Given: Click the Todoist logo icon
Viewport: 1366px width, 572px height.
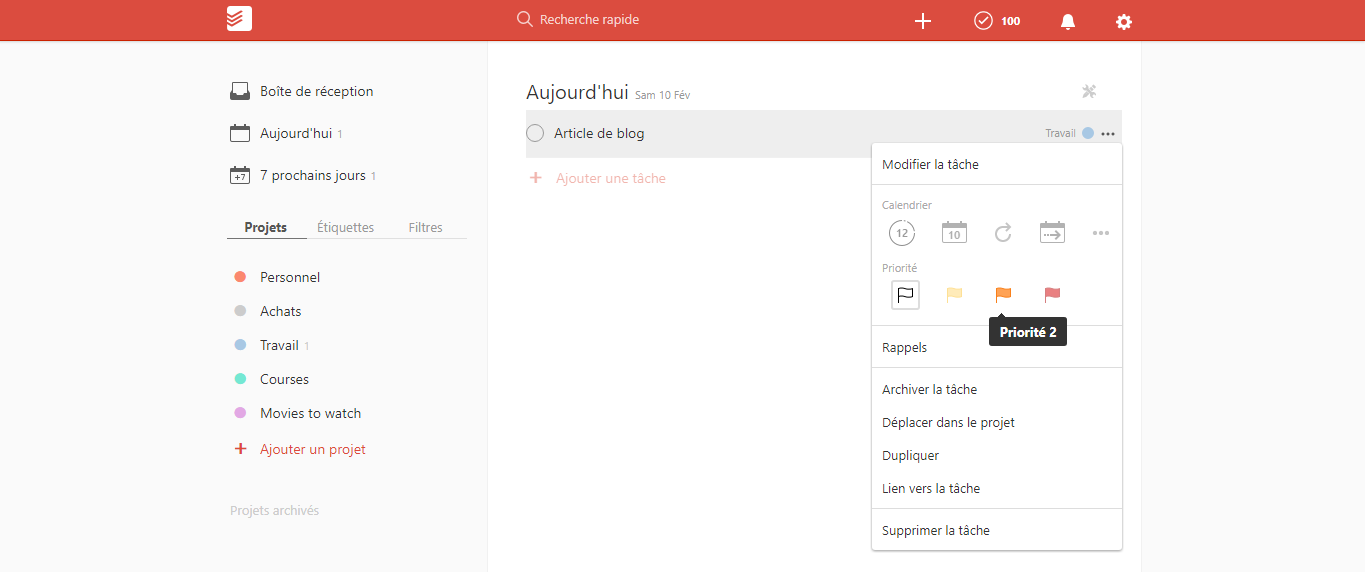Looking at the screenshot, I should click(x=239, y=20).
